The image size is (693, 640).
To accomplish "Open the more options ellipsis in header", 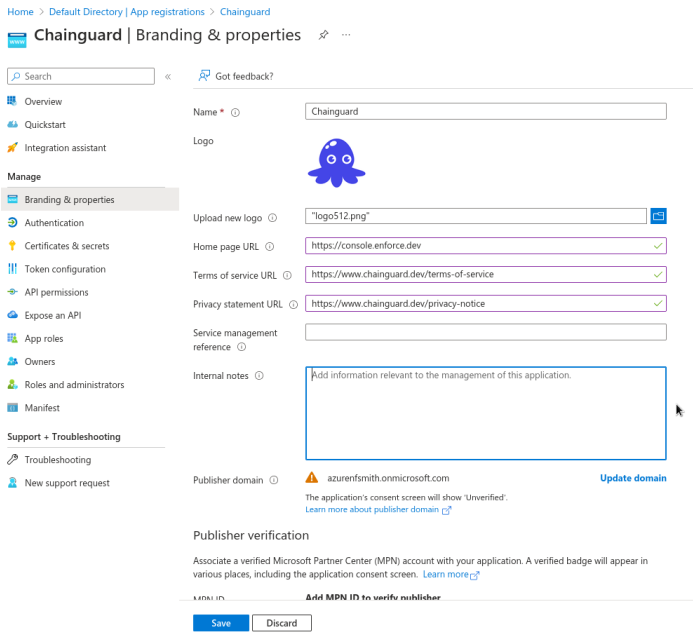I will (346, 35).
